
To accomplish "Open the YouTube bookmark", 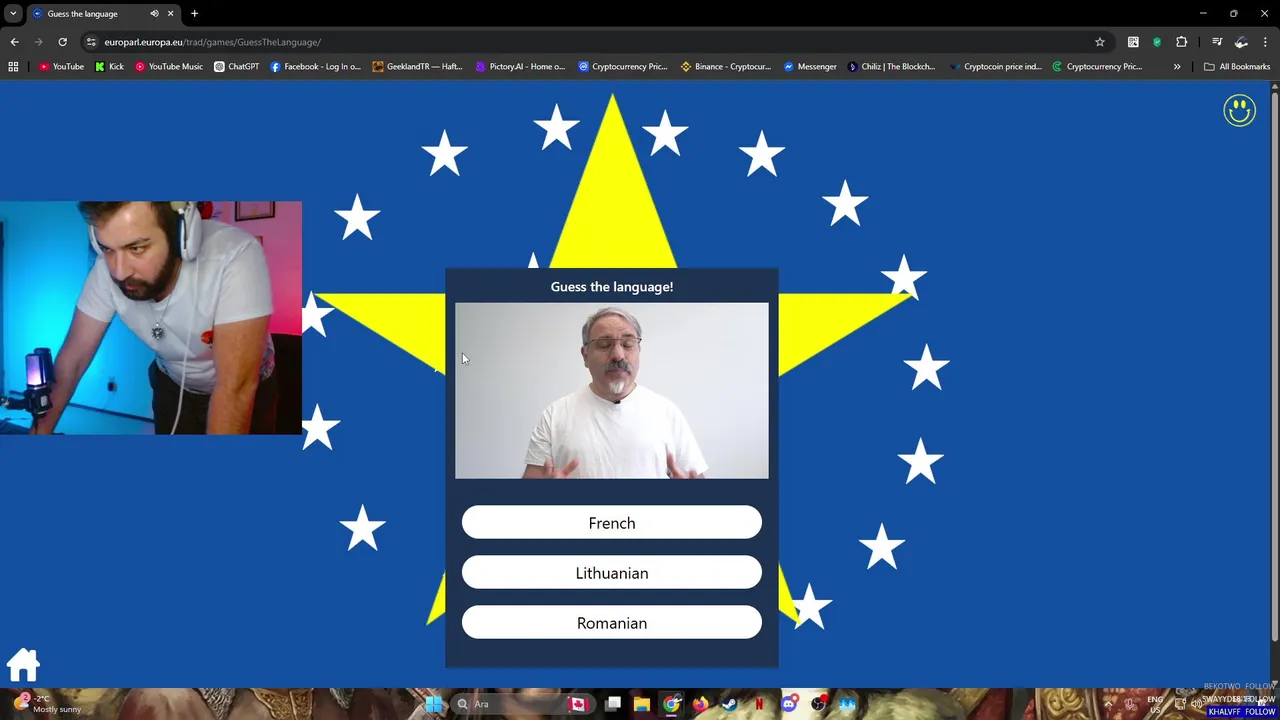I will (61, 66).
